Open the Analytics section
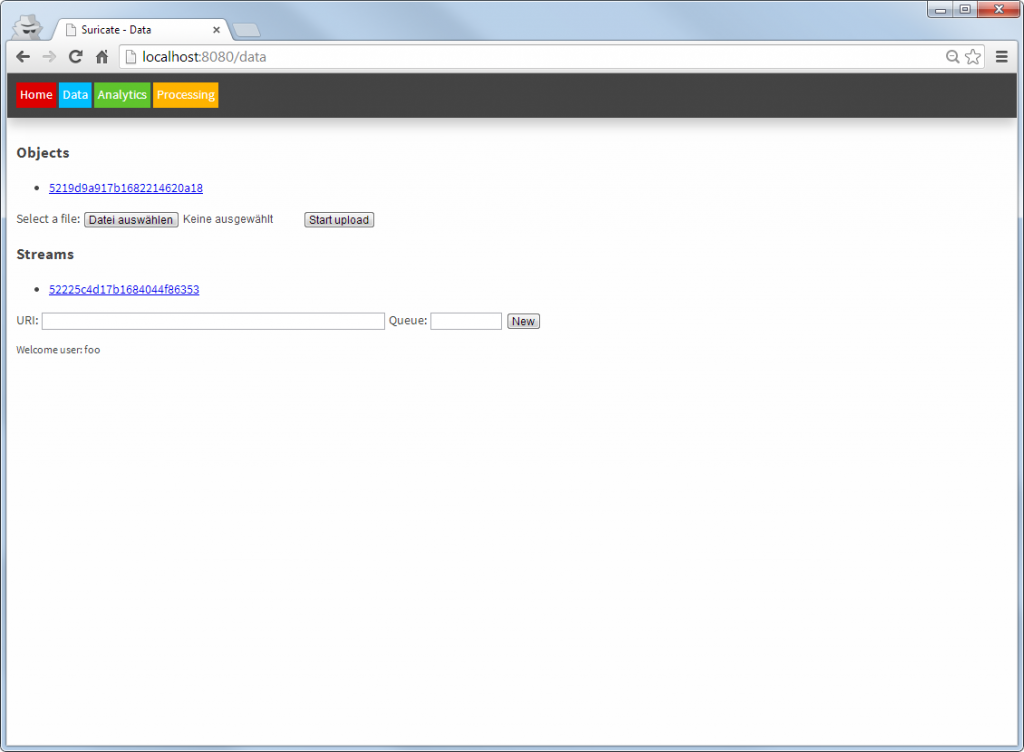The width and height of the screenshot is (1024, 752). 122,95
